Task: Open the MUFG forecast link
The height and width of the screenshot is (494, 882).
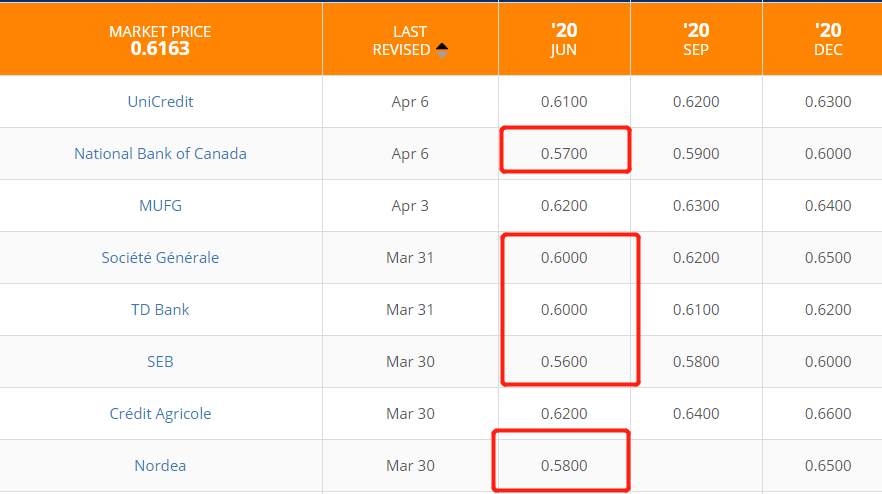Action: 160,205
